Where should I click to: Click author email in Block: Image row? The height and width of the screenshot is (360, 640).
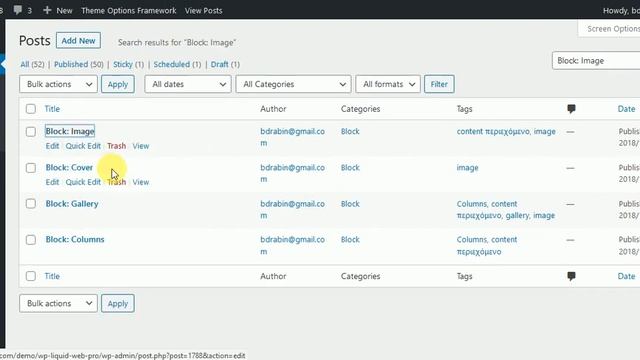point(292,137)
